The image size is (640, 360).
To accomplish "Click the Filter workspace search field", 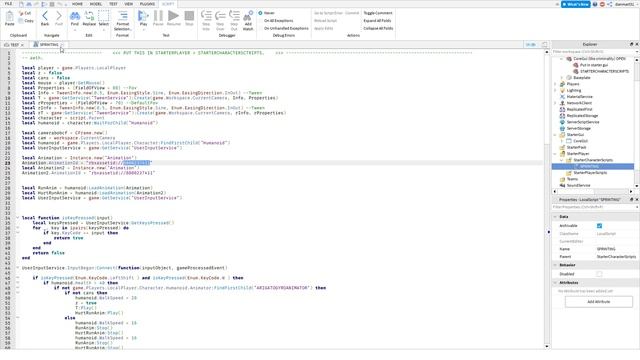I will tap(594, 52).
